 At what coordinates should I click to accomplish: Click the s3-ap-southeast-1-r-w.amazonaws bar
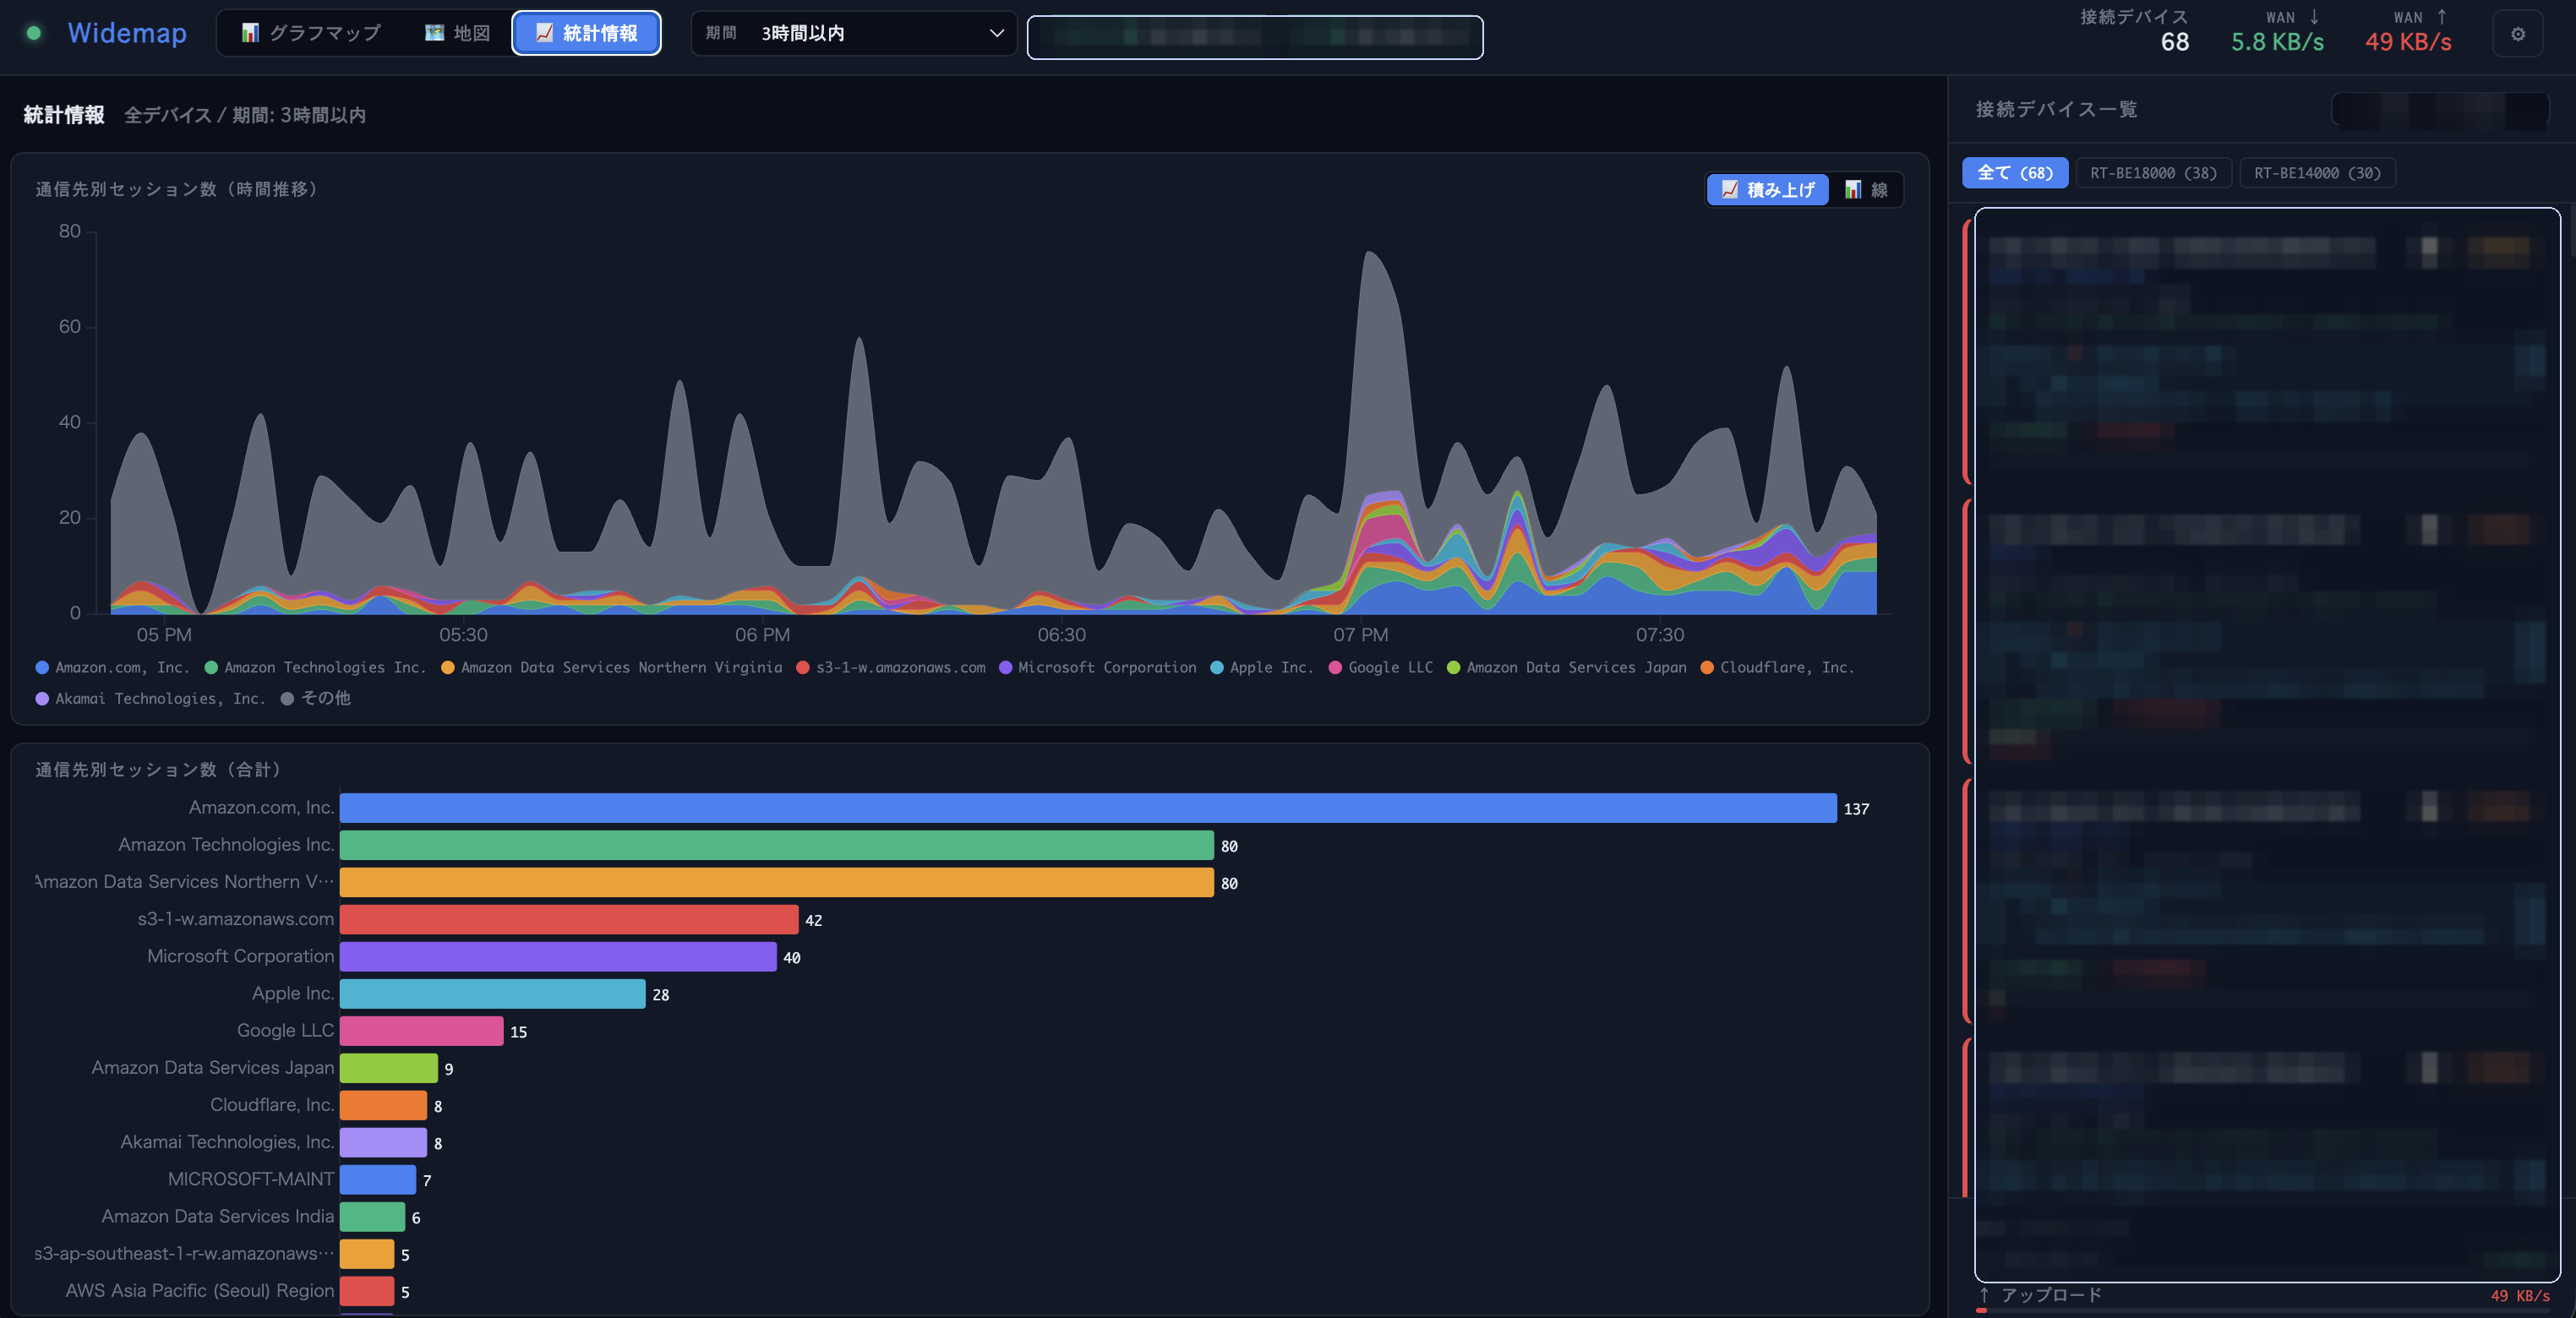pyautogui.click(x=367, y=1254)
